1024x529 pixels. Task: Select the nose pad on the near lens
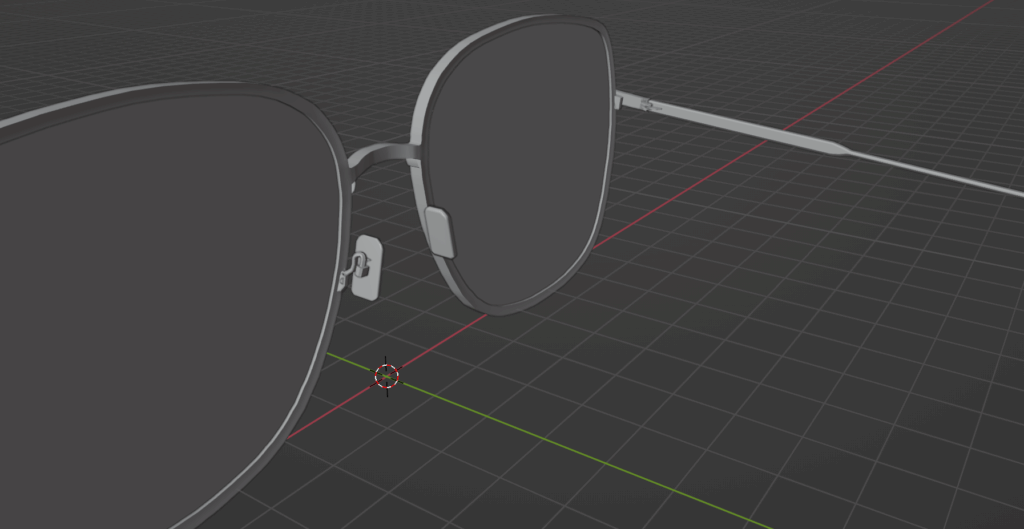point(367,268)
